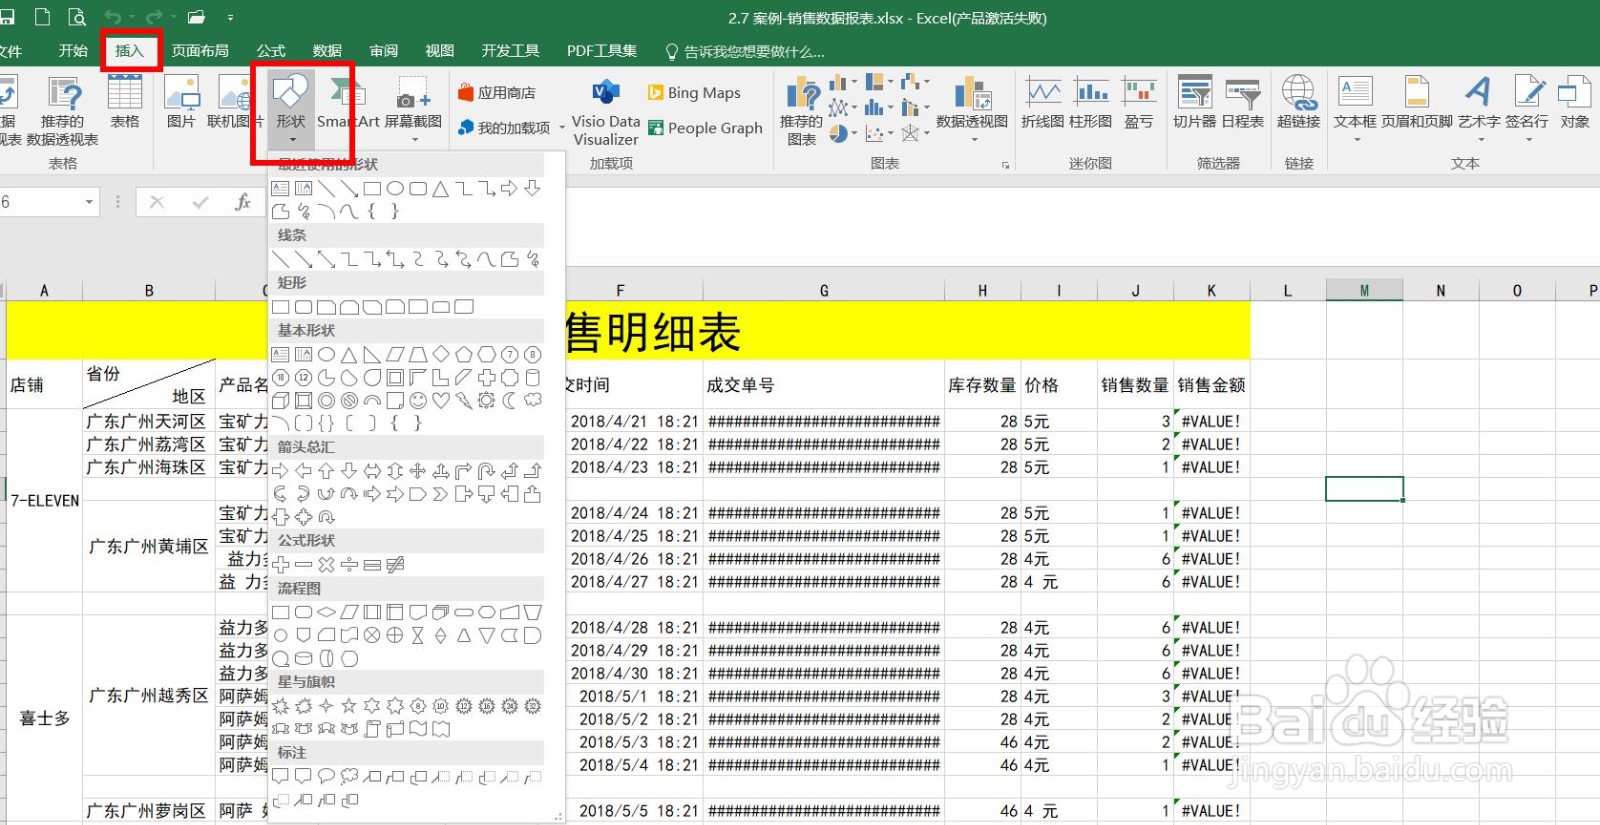This screenshot has width=1600, height=825.
Task: Select the rounded rectangle in 矩形 section
Action: click(303, 307)
